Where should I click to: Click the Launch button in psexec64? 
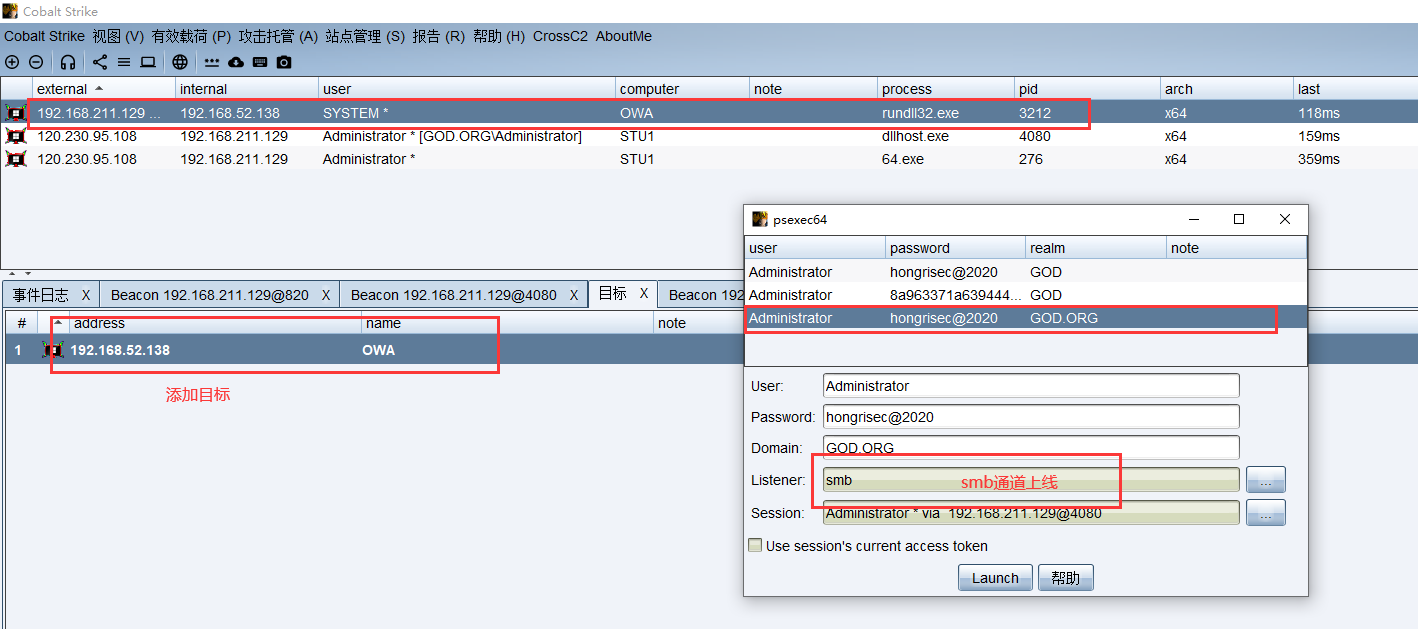995,578
